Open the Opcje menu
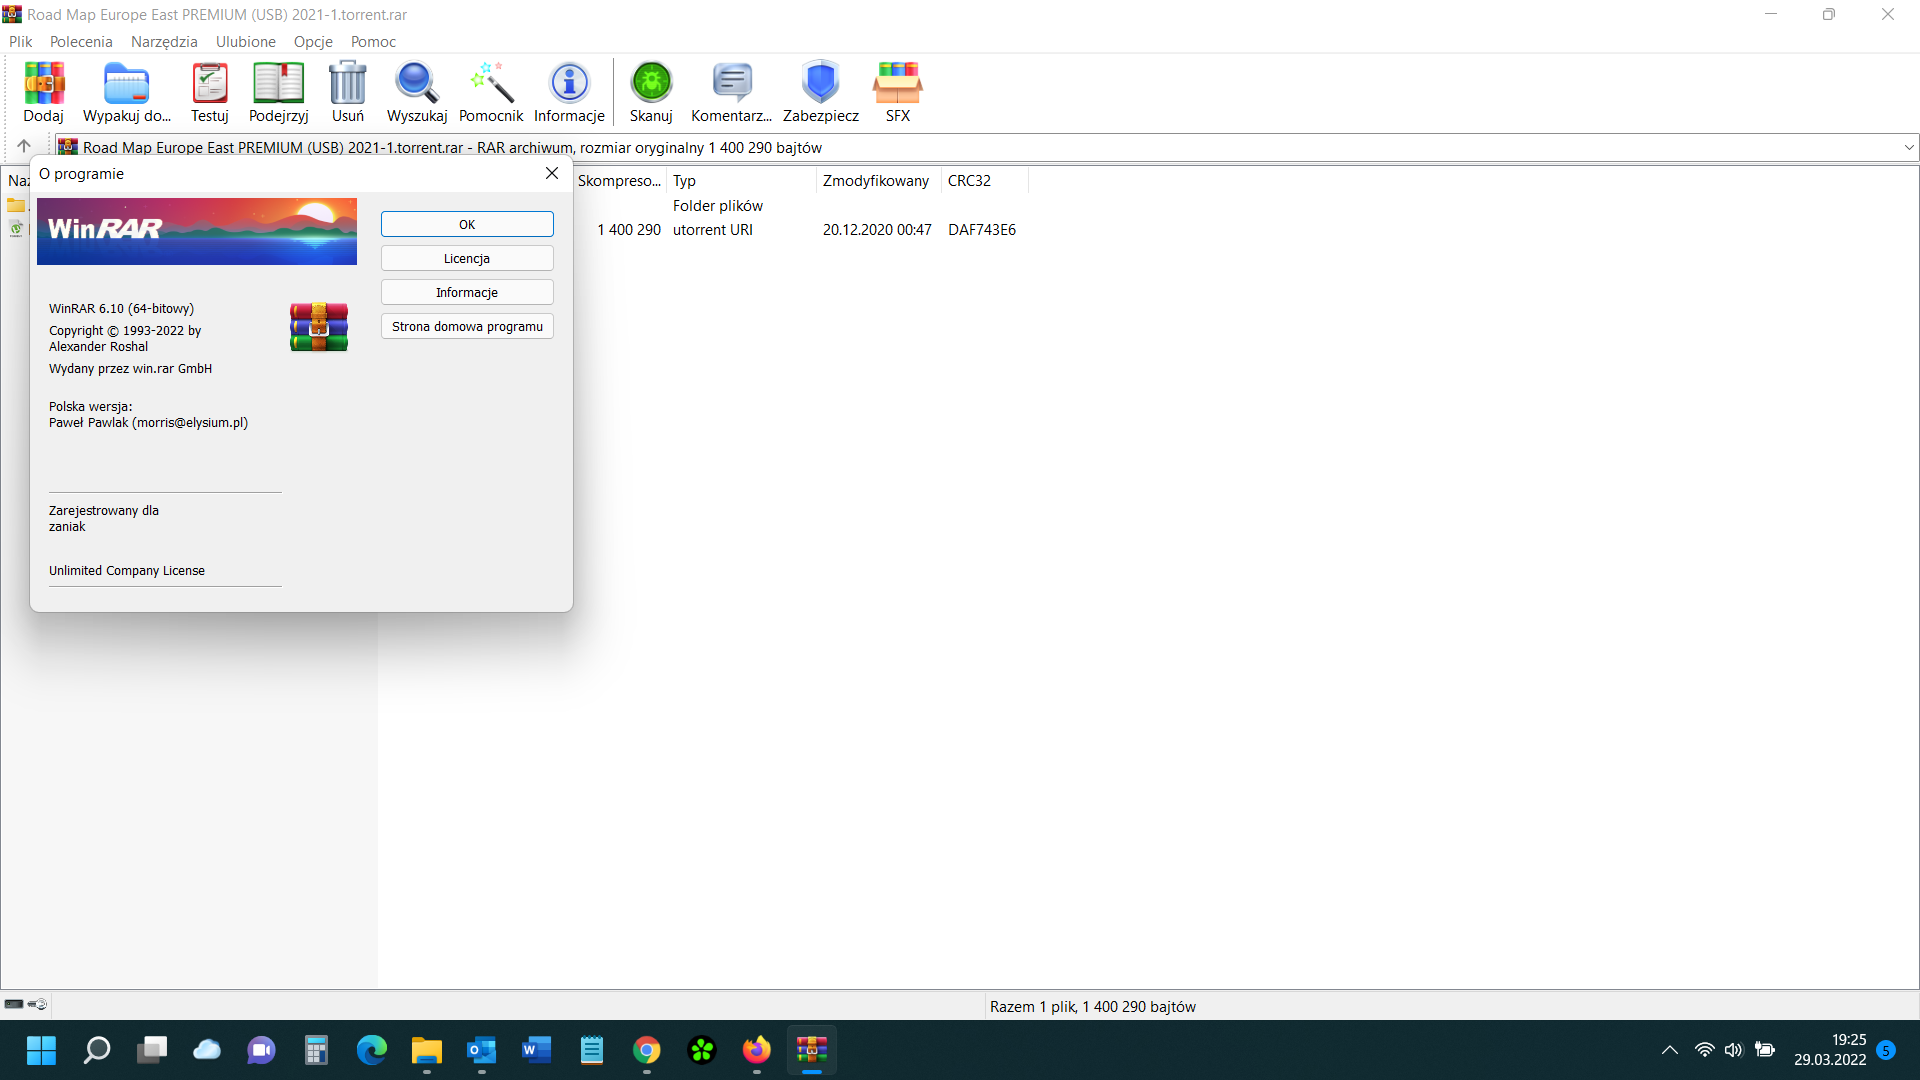The image size is (1920, 1080). [x=313, y=41]
